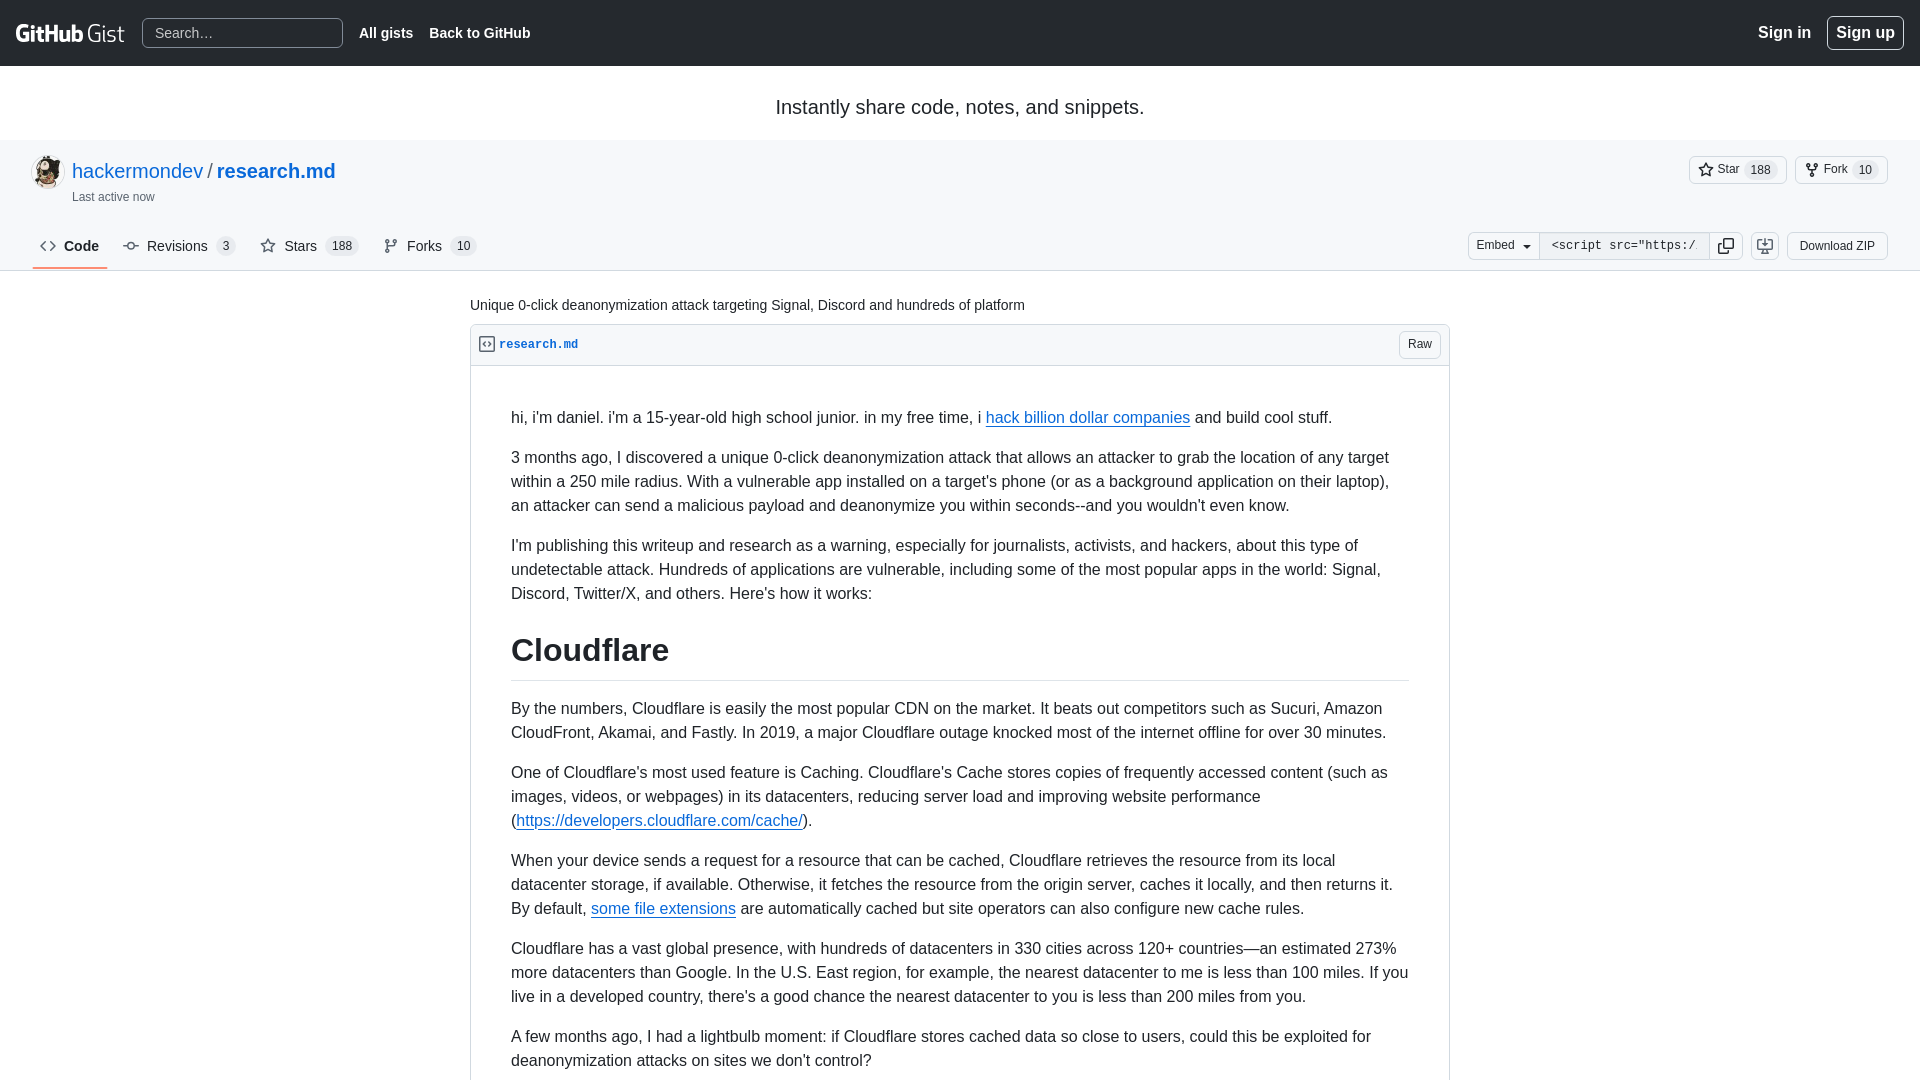The width and height of the screenshot is (1920, 1080).
Task: Click the Fork icon to fork gist
Action: pos(1811,169)
